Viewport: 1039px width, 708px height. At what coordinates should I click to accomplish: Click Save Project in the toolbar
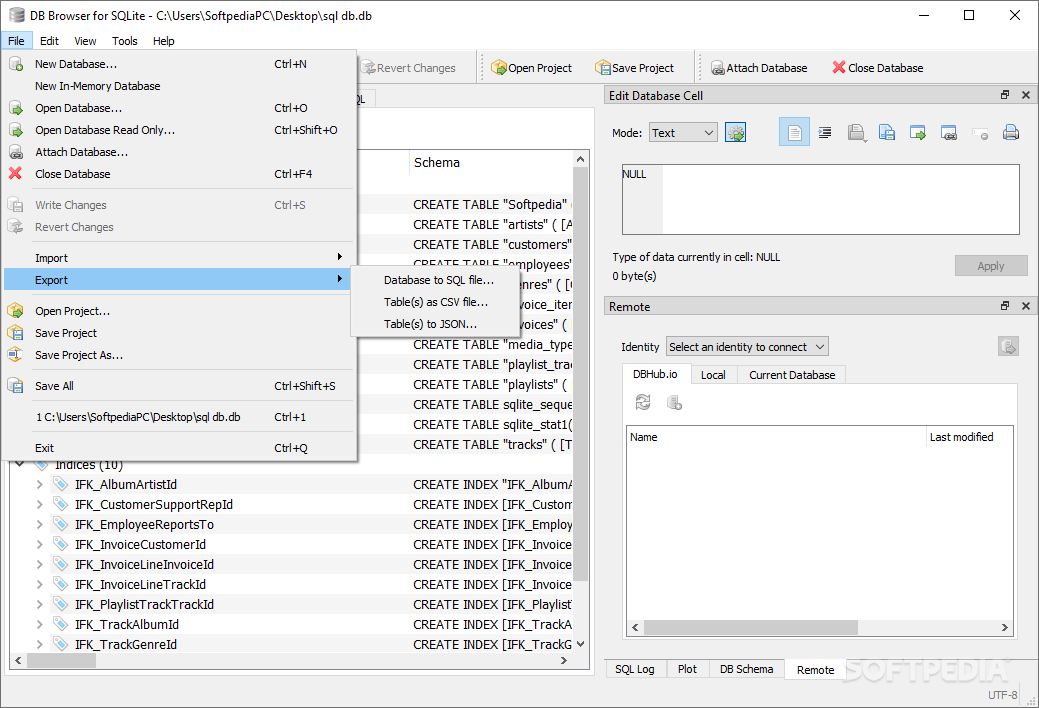(634, 68)
